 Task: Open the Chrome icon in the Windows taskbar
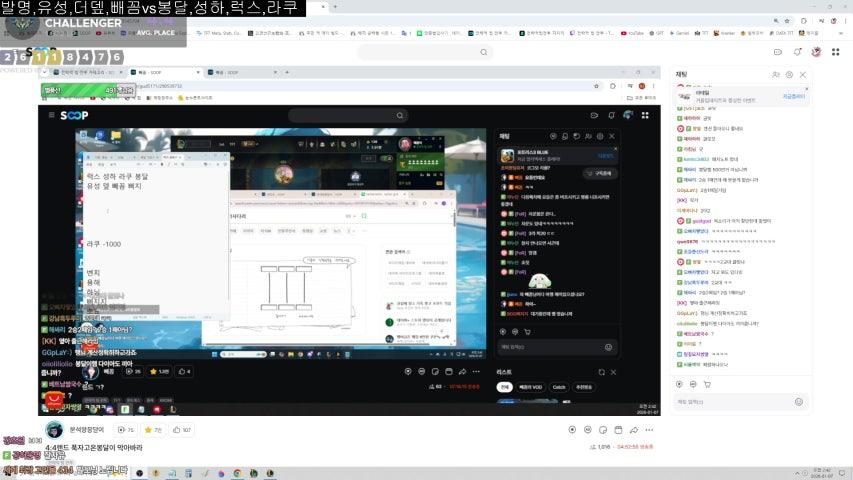pos(237,473)
